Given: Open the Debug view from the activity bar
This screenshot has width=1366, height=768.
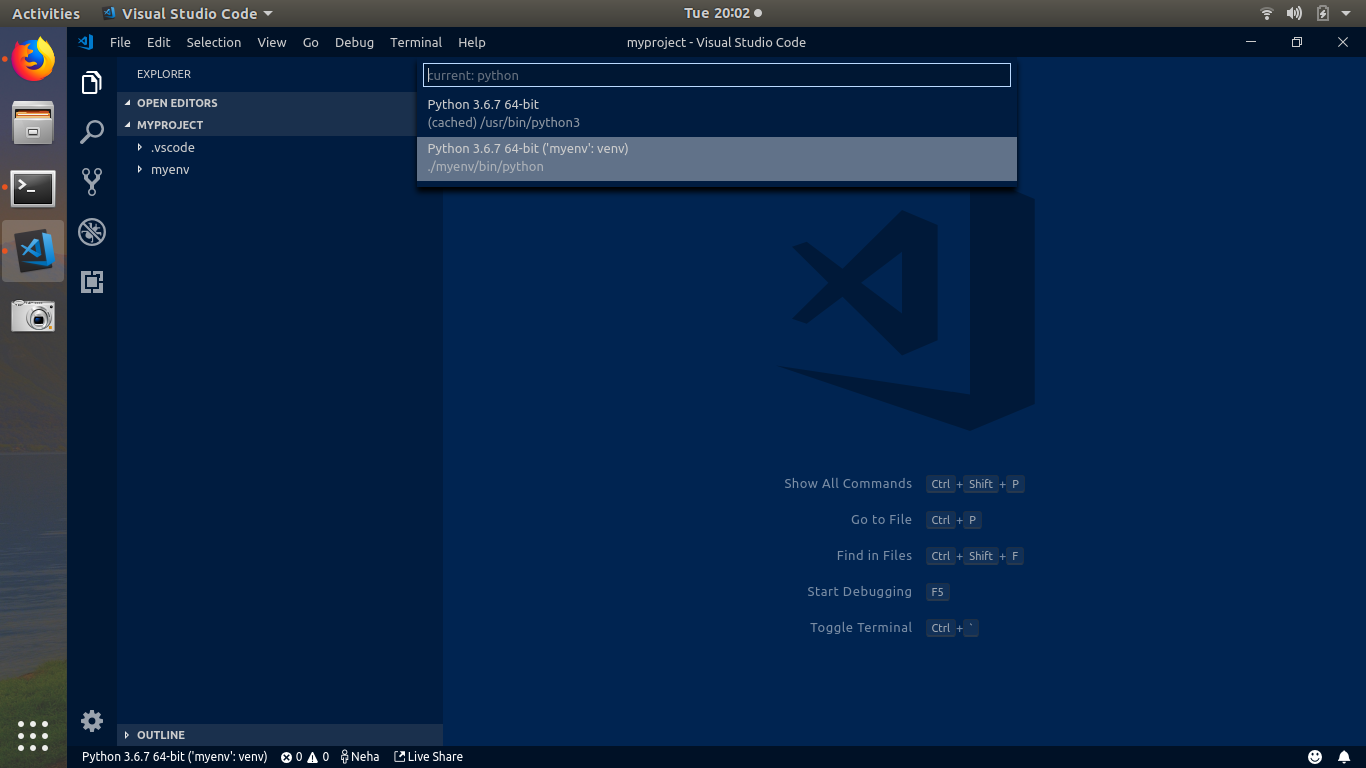Looking at the screenshot, I should point(92,231).
